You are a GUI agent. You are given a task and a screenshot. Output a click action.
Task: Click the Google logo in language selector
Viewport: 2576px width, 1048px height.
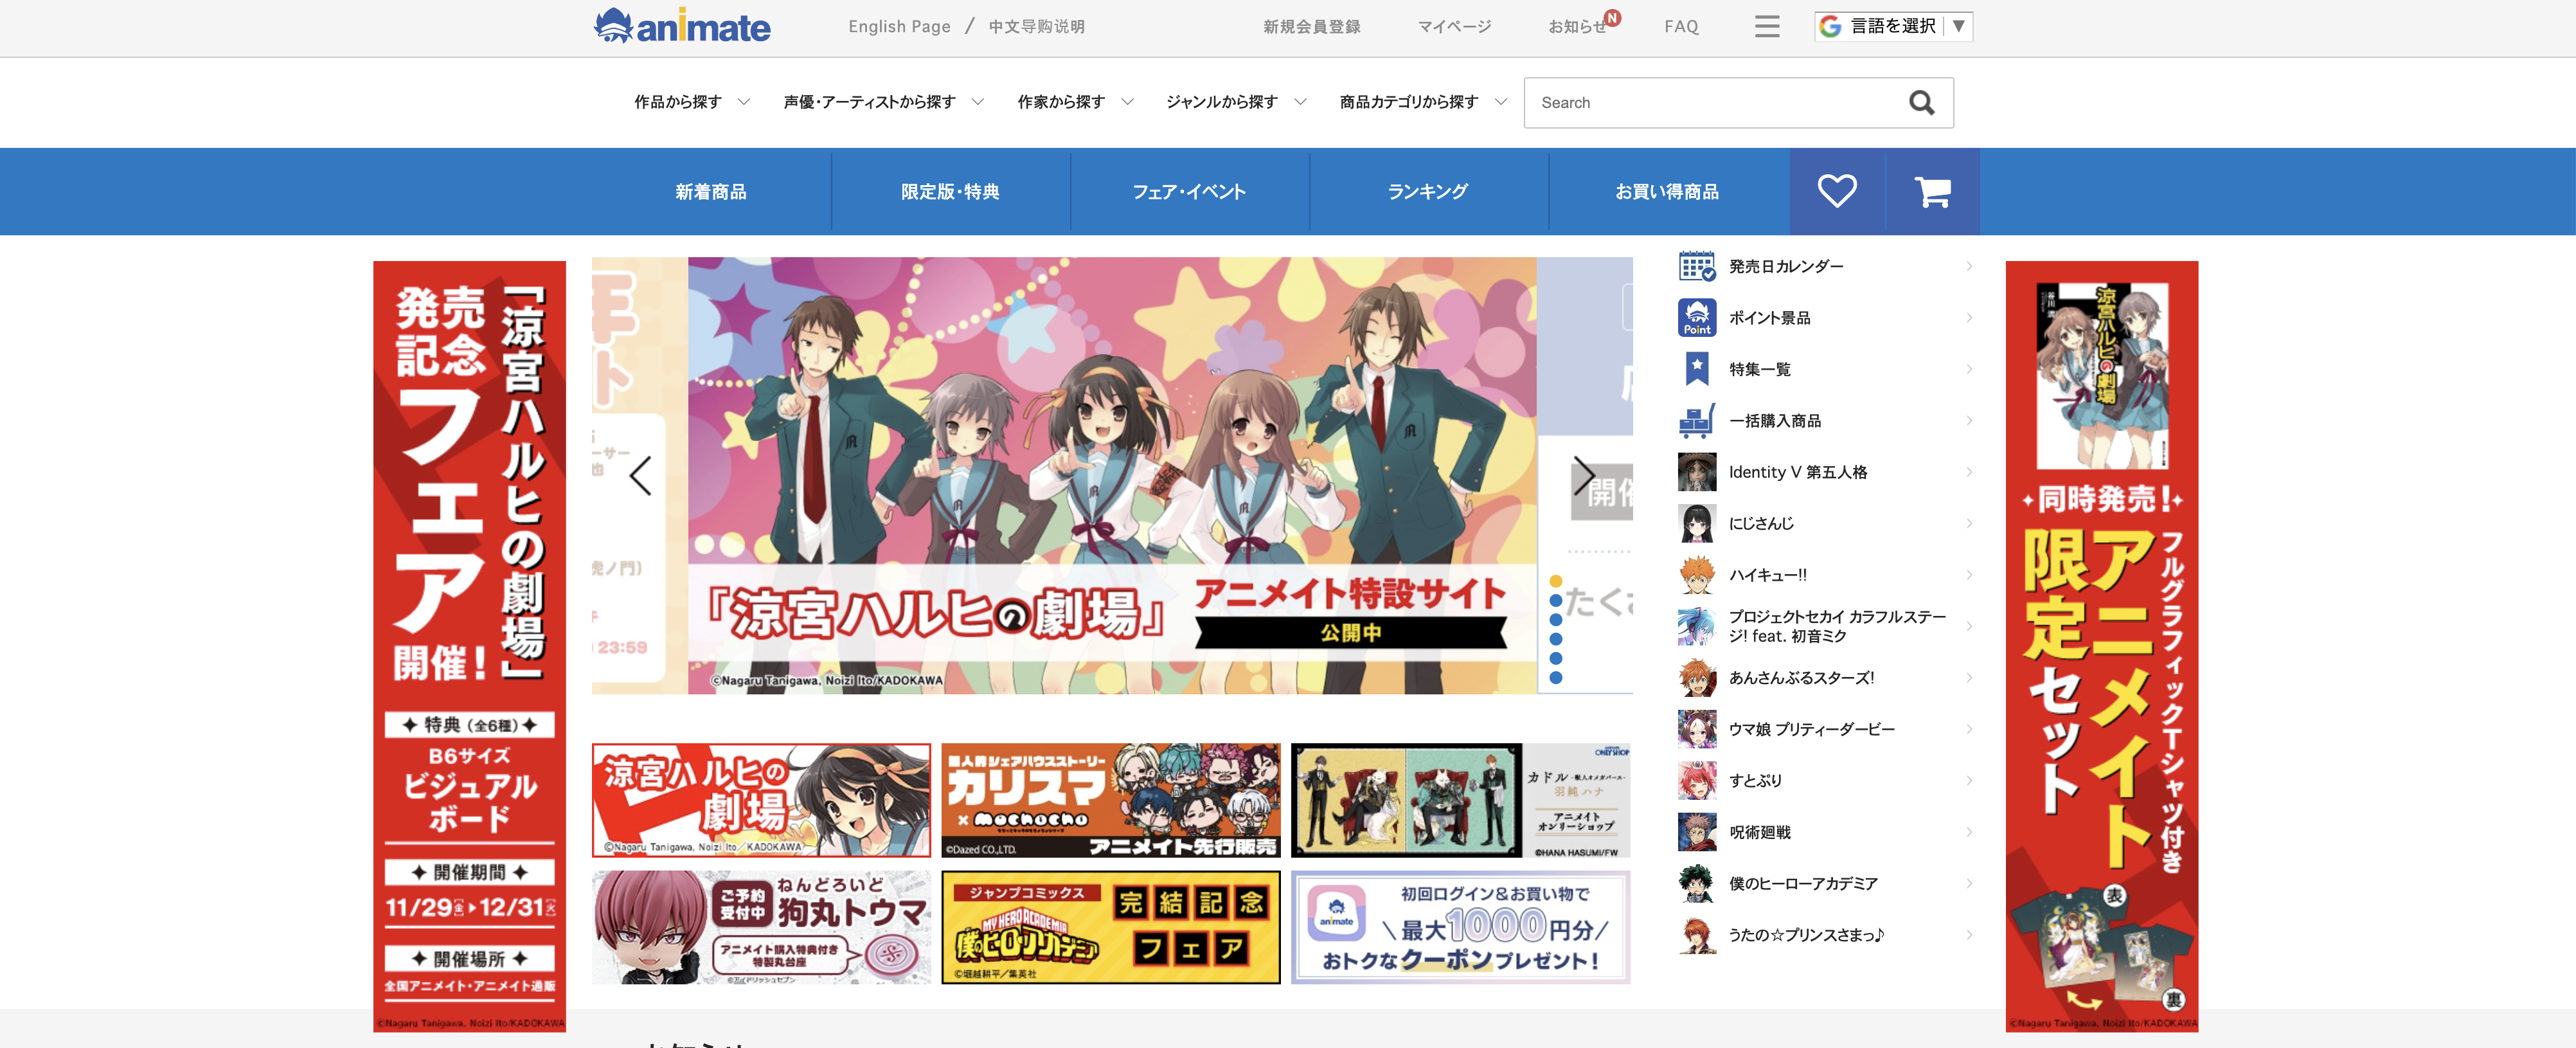1830,27
